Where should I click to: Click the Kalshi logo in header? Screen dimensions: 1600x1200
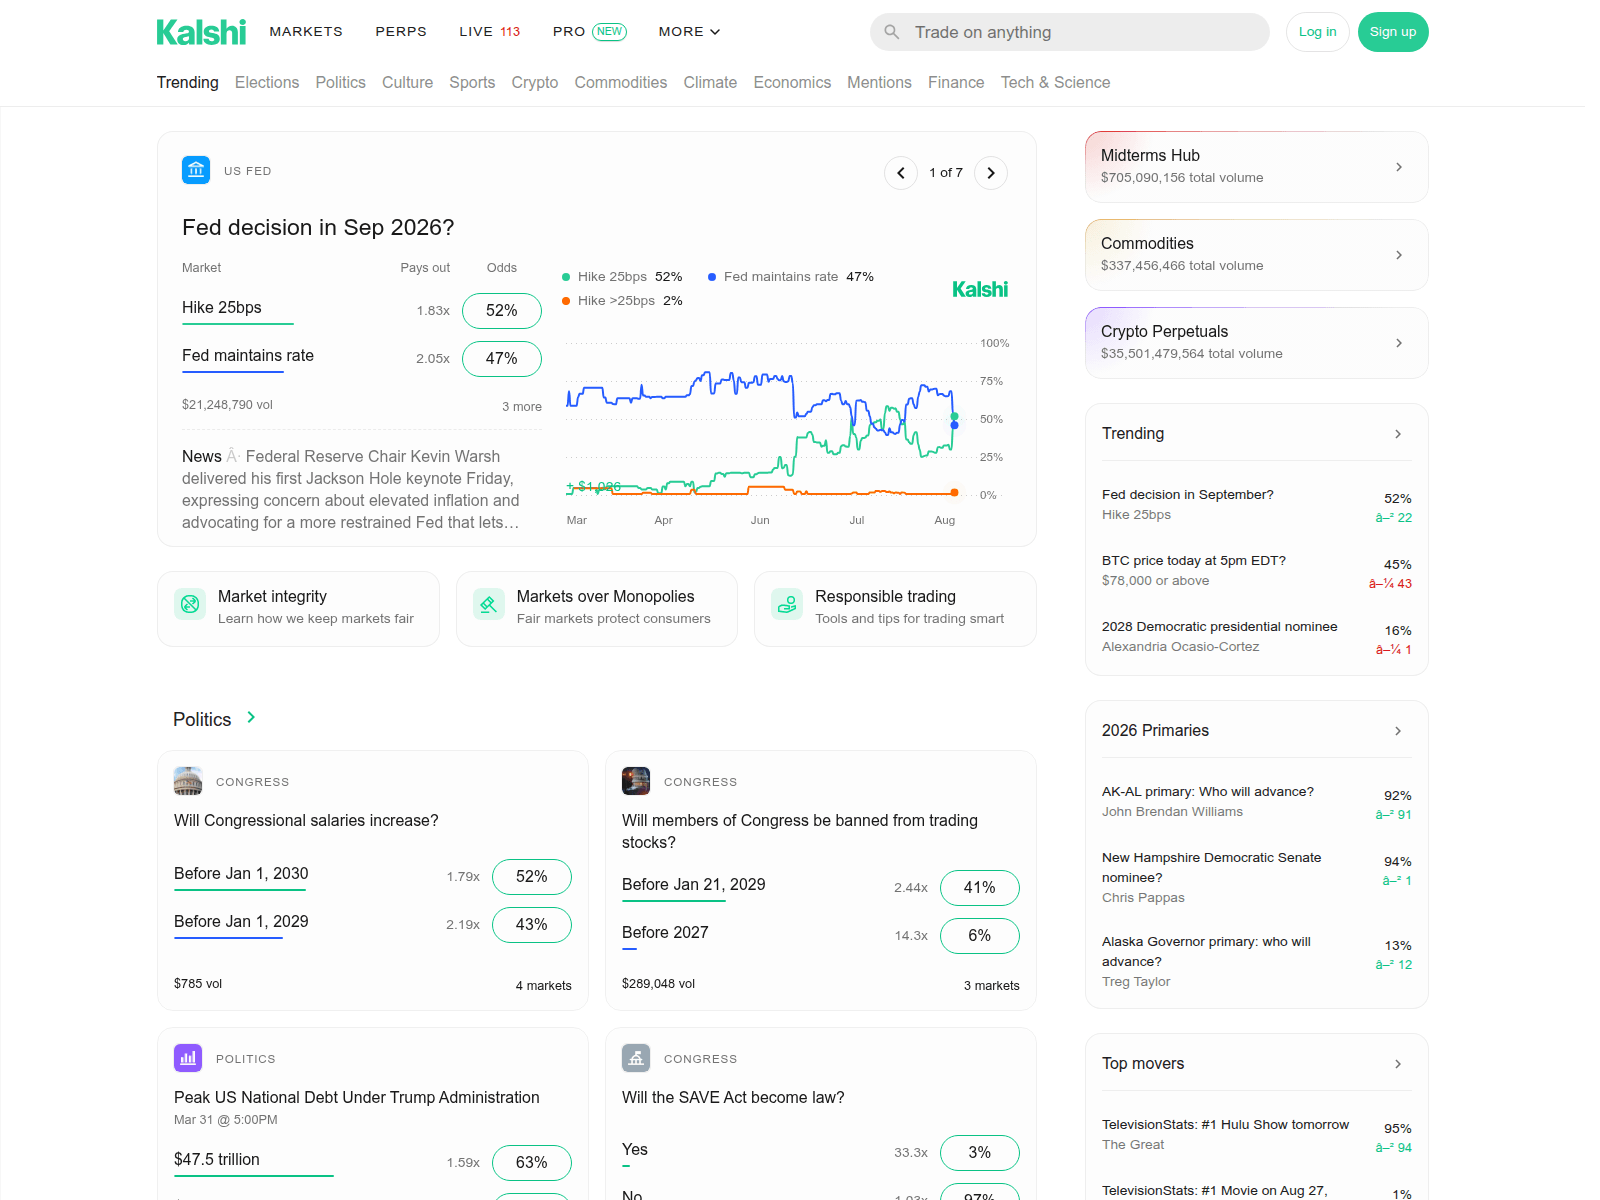coord(201,32)
